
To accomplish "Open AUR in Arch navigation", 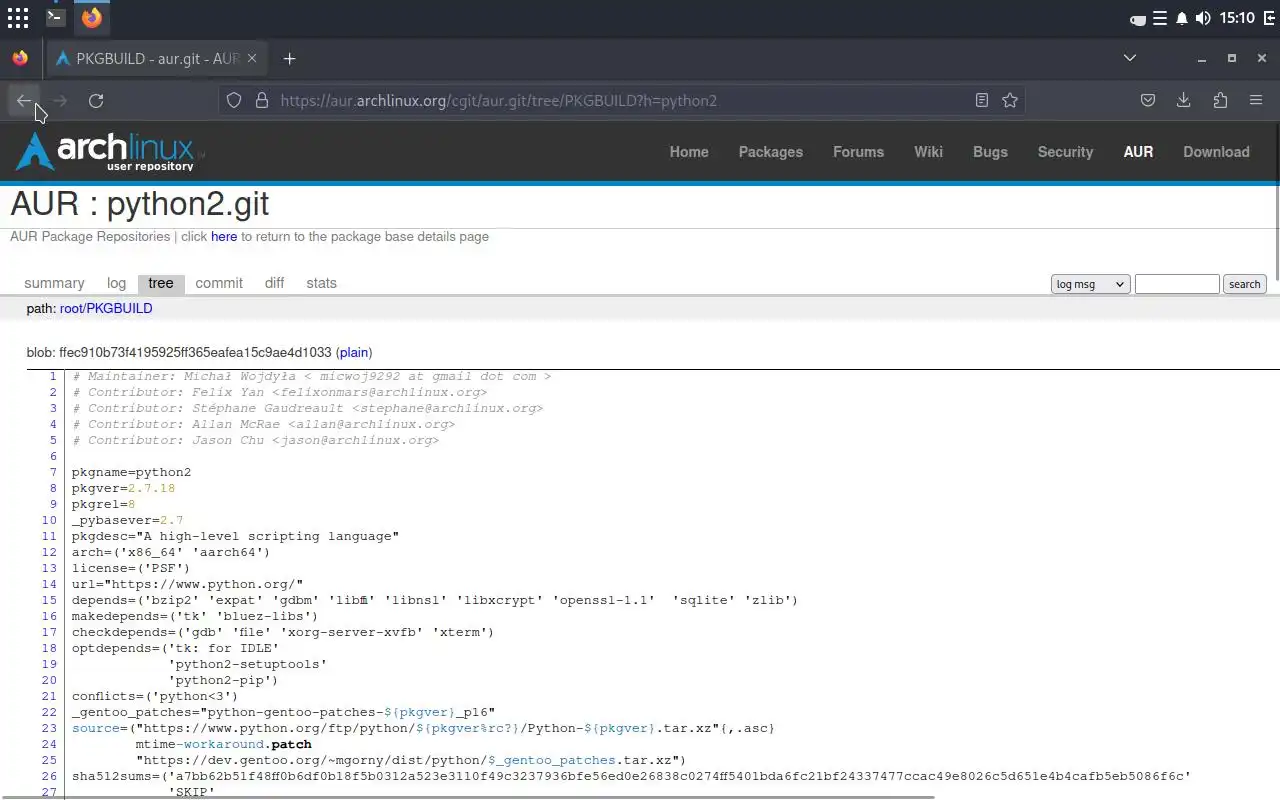I will click(1138, 152).
